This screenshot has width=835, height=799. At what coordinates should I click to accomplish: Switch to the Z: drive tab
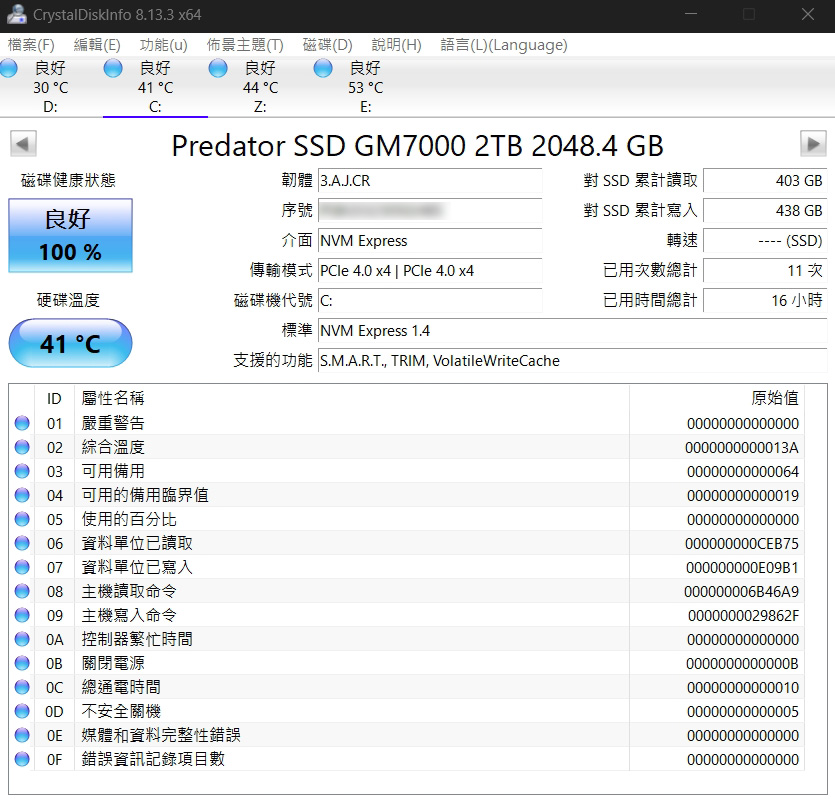point(260,88)
